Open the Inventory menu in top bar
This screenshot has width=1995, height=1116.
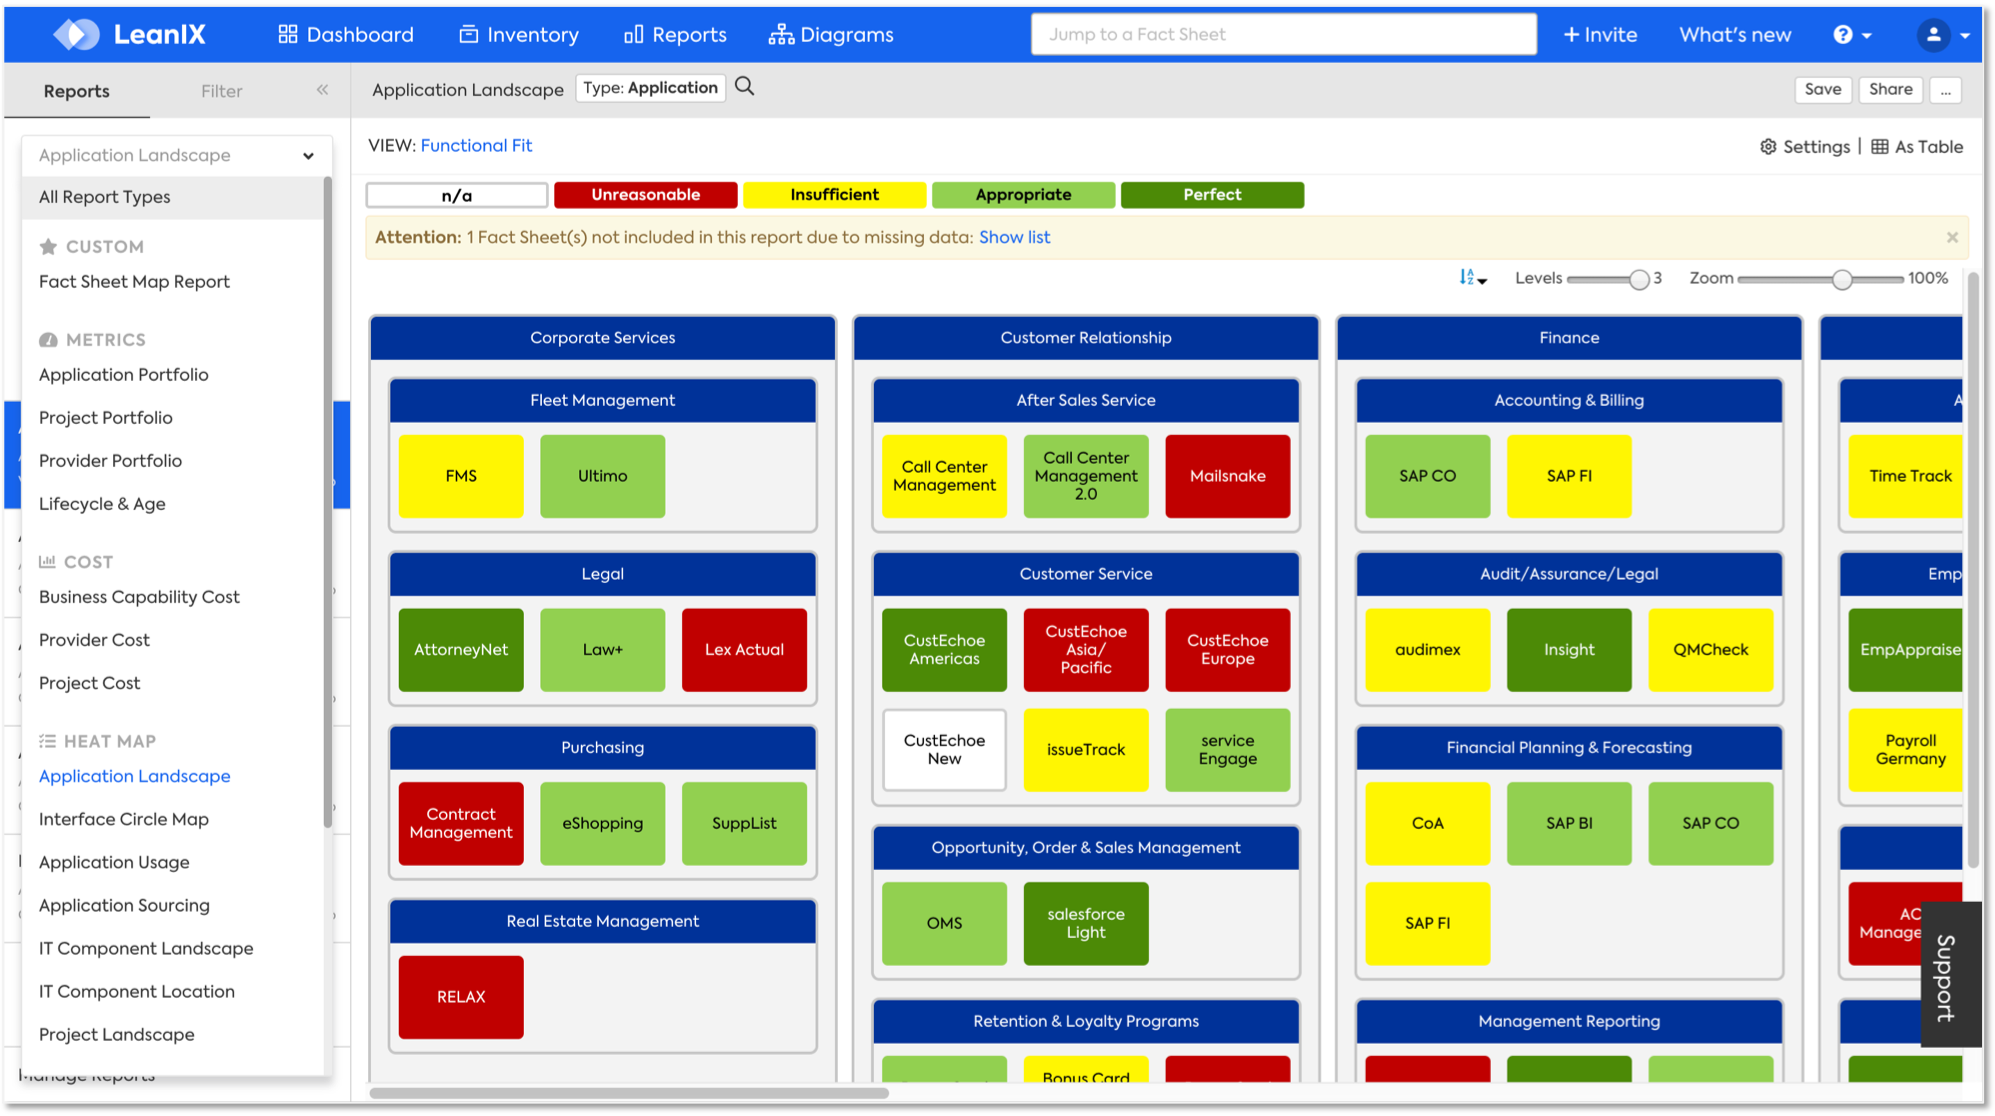click(519, 34)
